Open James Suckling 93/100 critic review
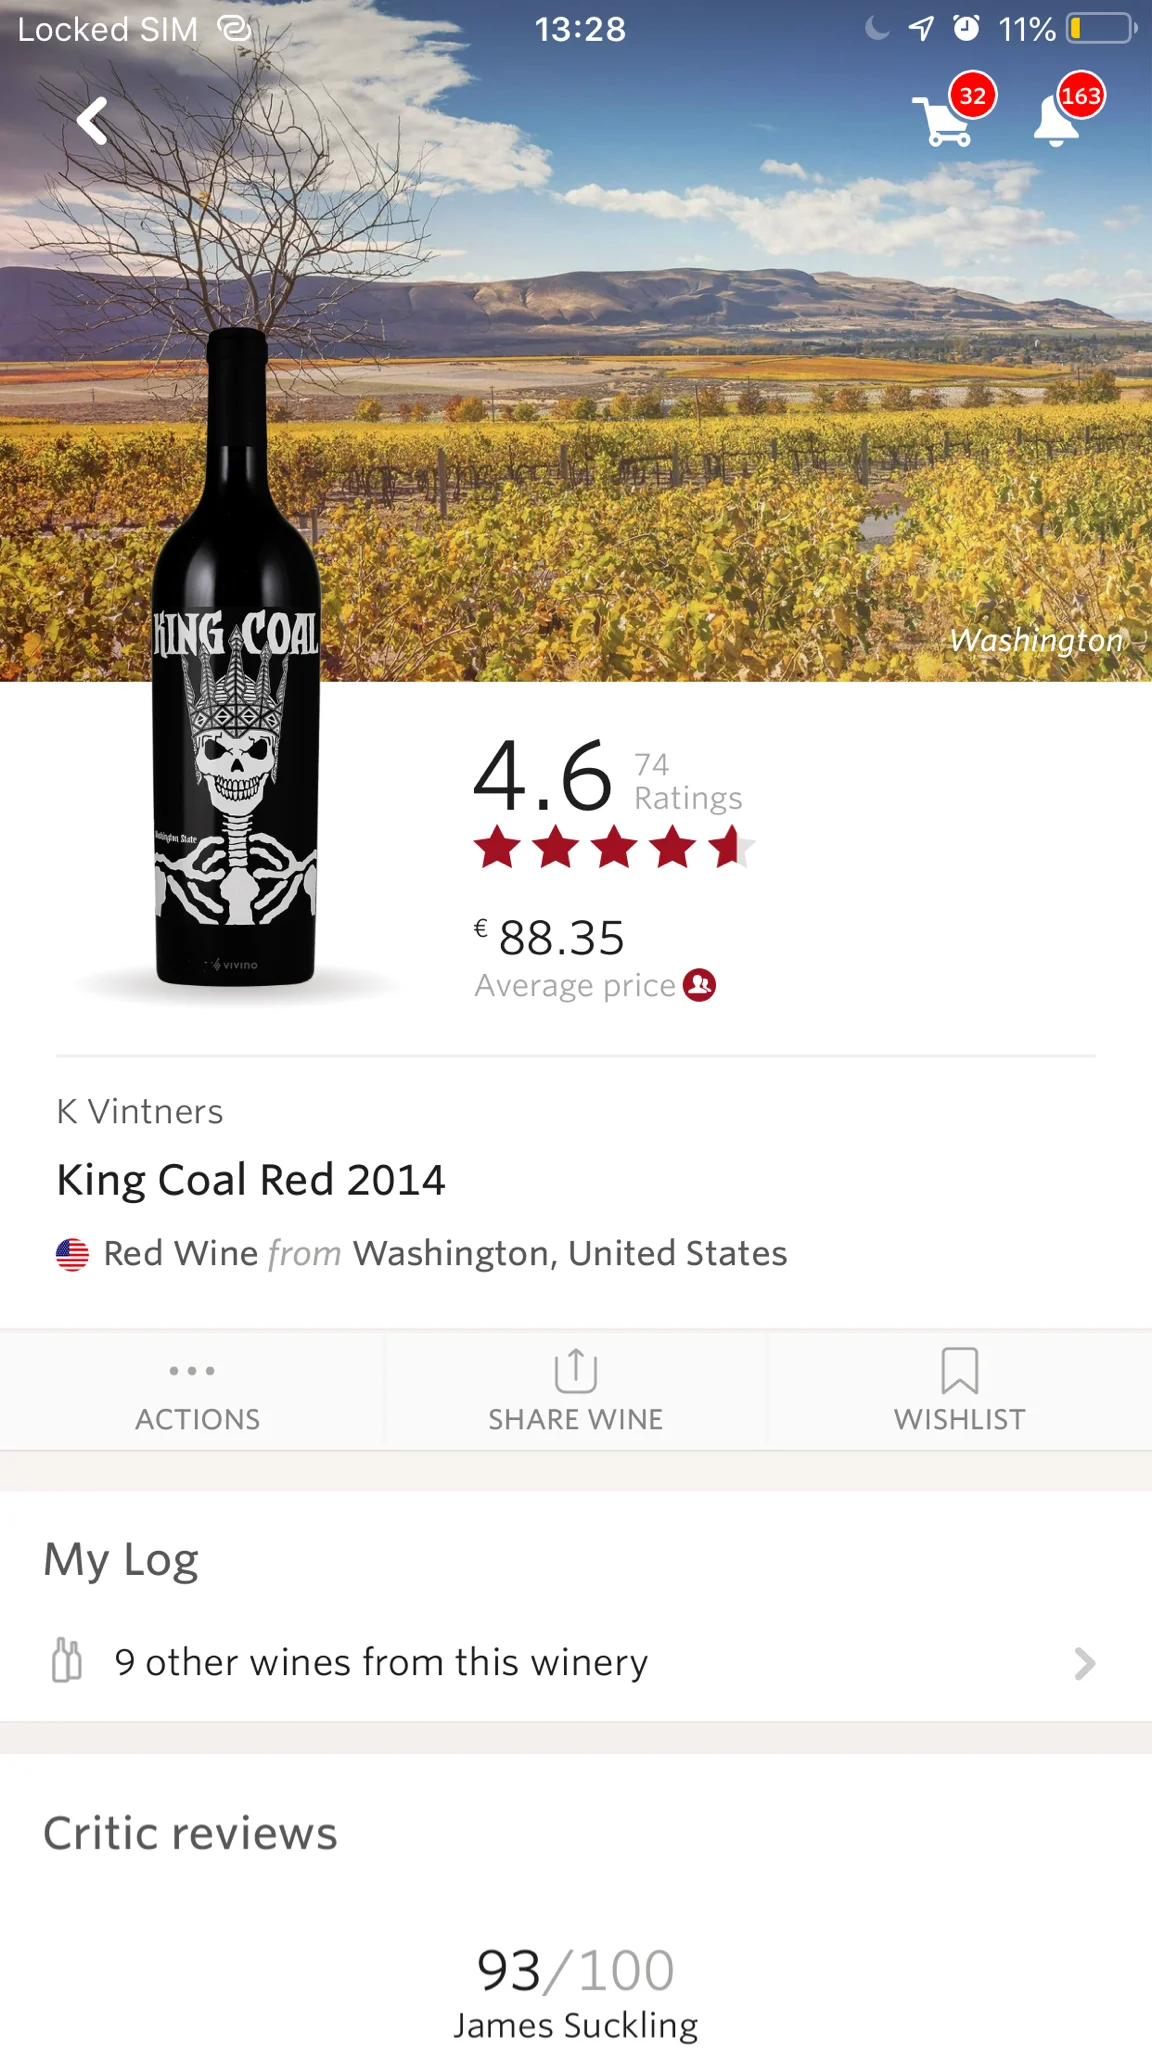 click(x=576, y=1992)
